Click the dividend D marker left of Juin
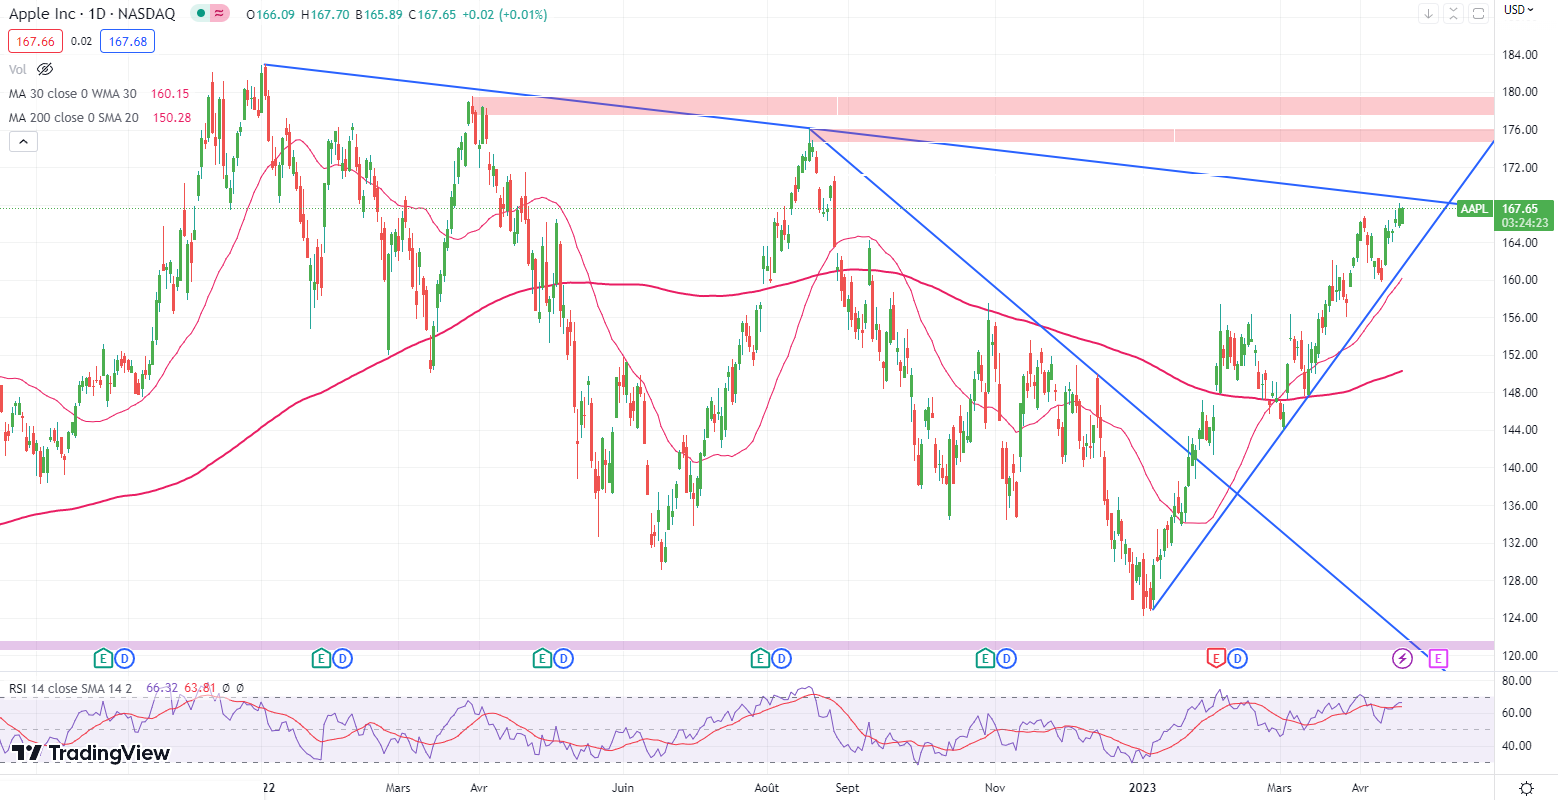Viewport: 1558px width, 800px height. point(564,658)
